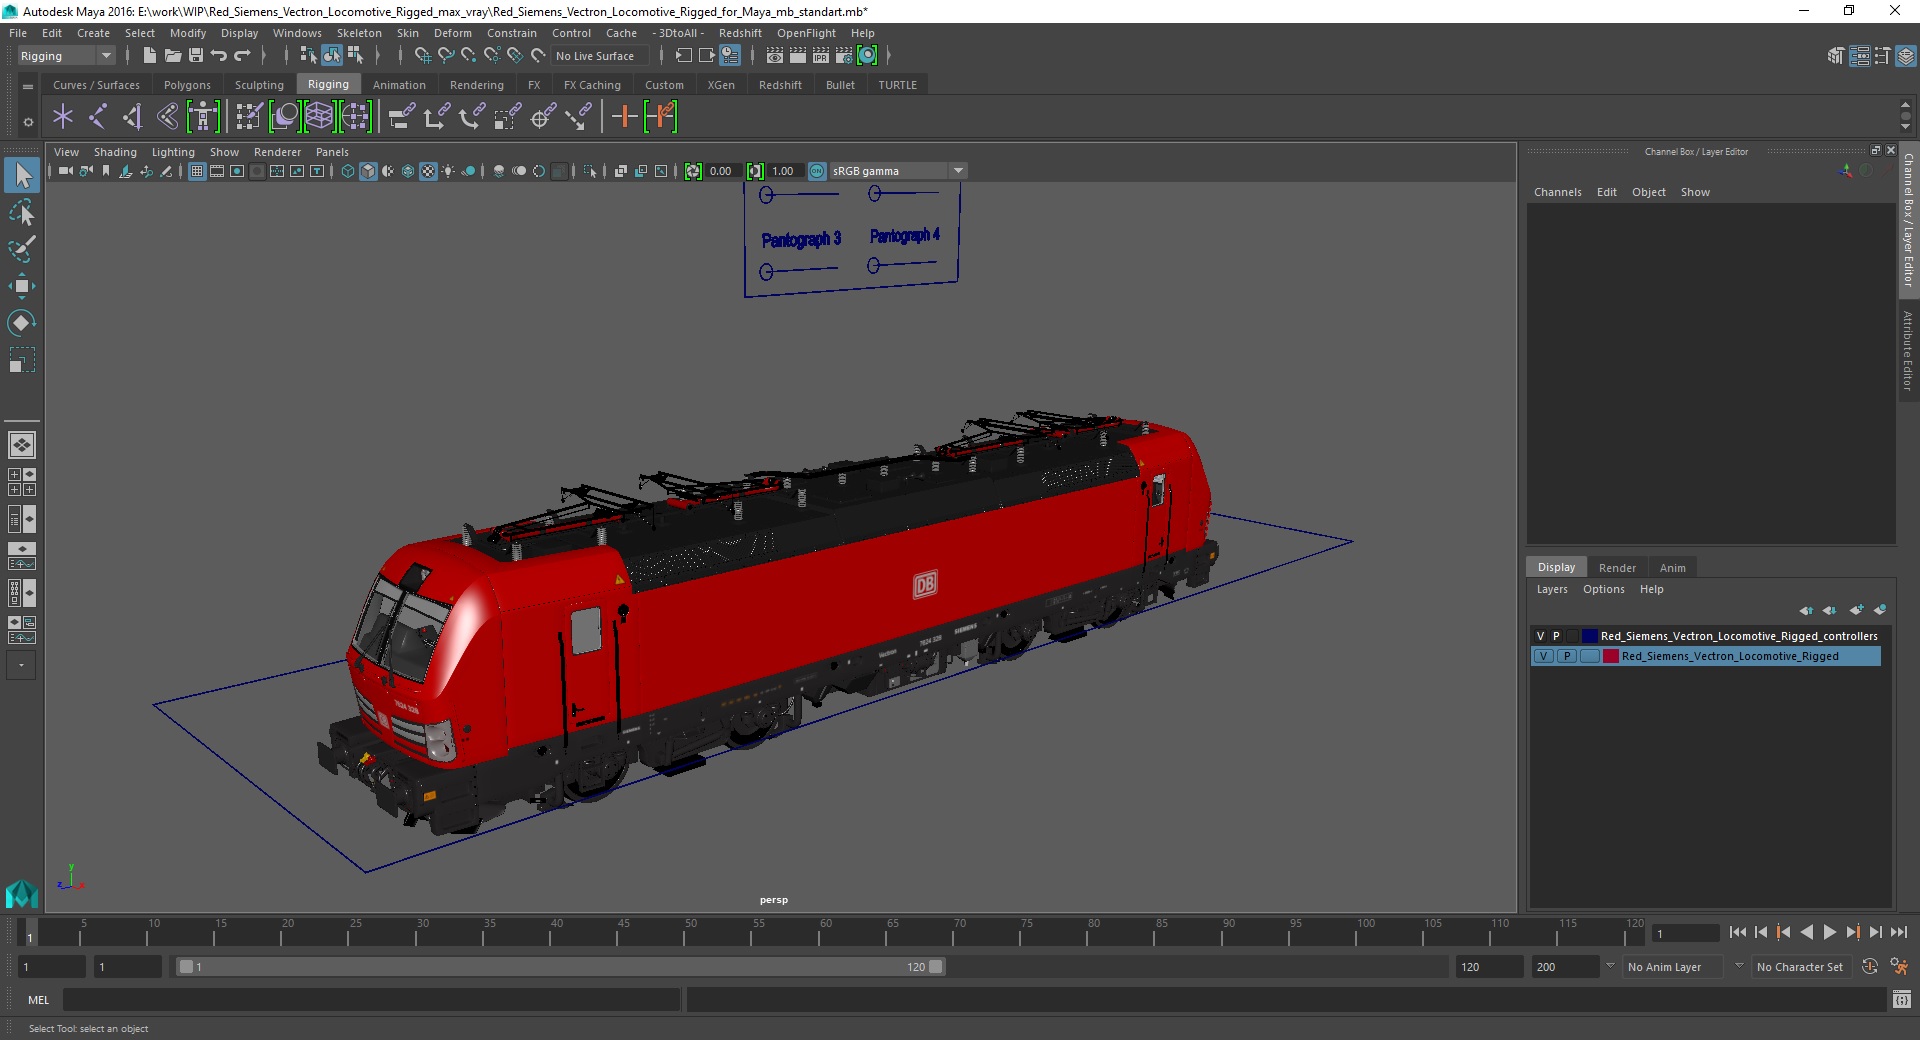Click the controllers layer blue color swatch
Image resolution: width=1920 pixels, height=1040 pixels.
(1589, 636)
